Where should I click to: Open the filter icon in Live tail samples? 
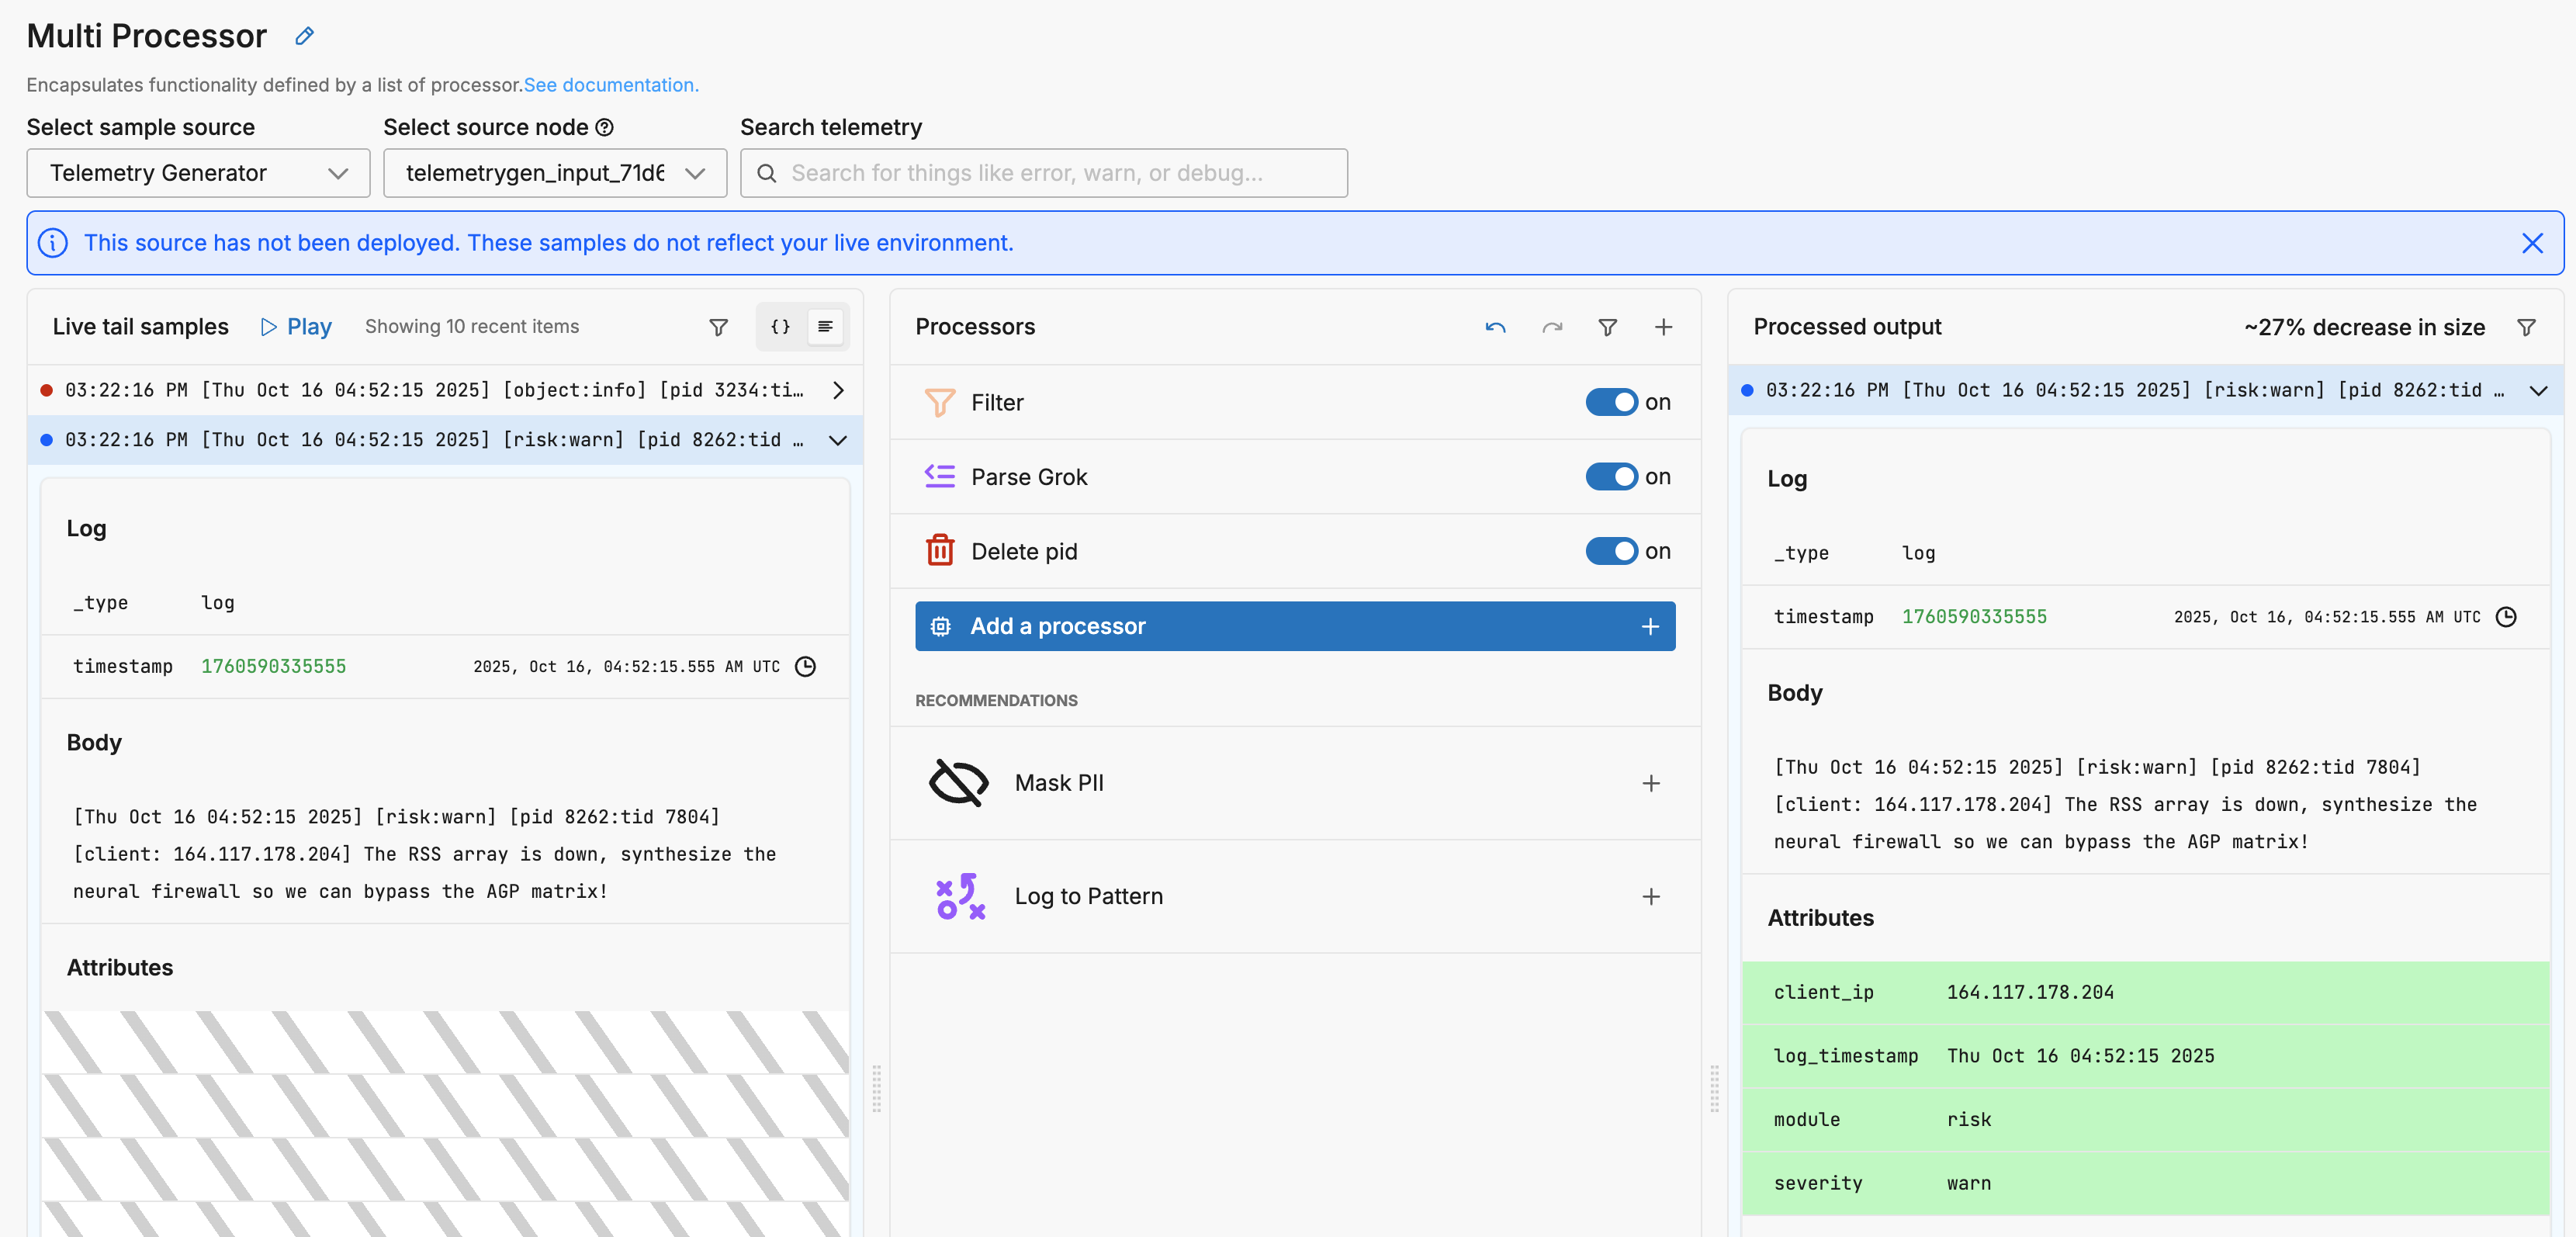(x=718, y=327)
